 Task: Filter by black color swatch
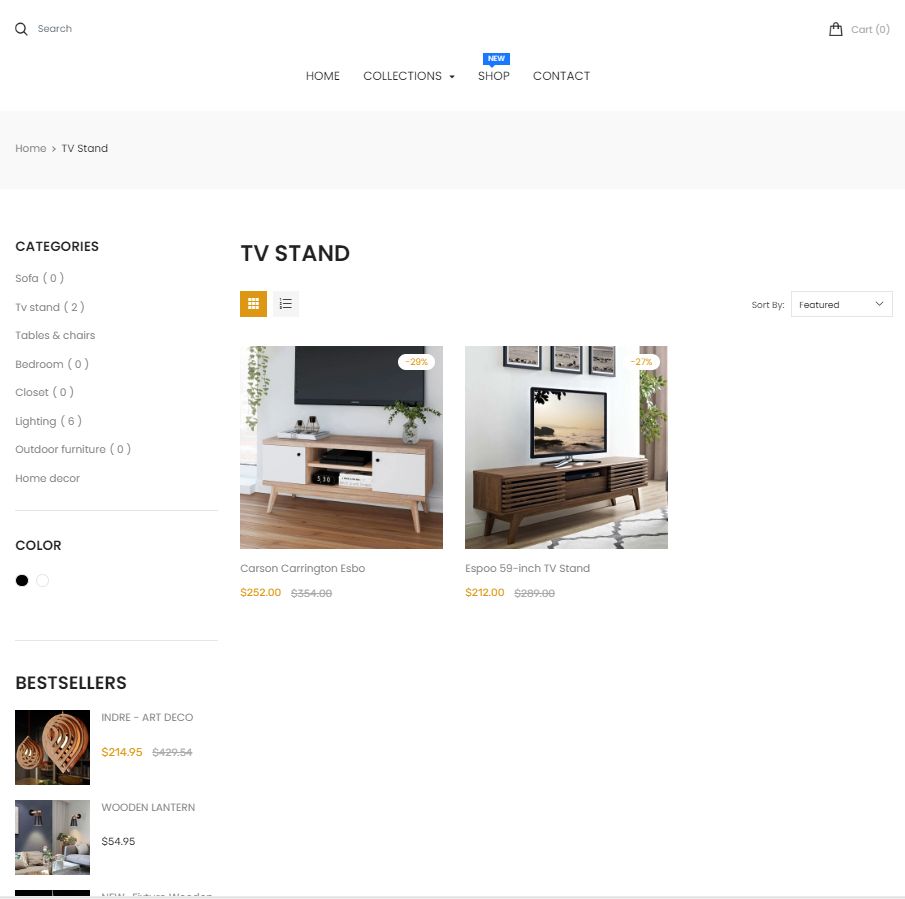22,580
